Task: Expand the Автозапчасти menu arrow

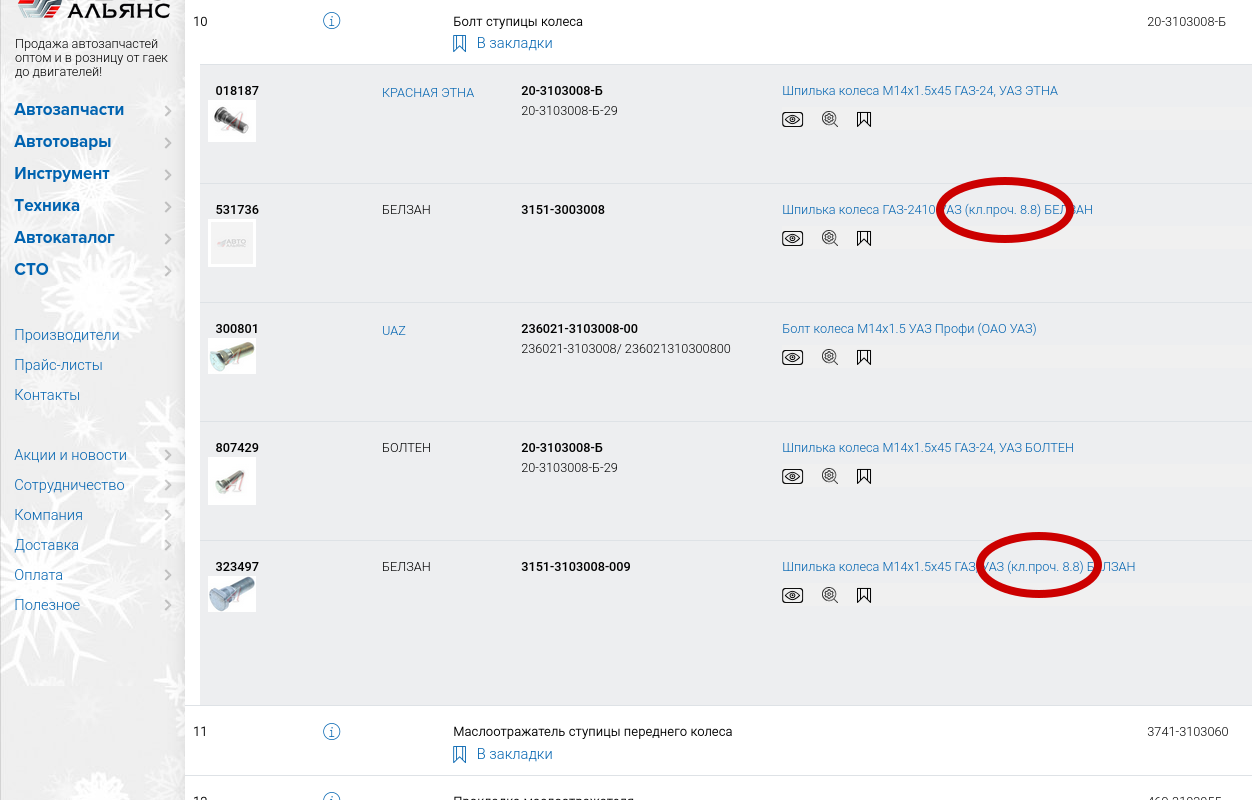Action: 168,110
